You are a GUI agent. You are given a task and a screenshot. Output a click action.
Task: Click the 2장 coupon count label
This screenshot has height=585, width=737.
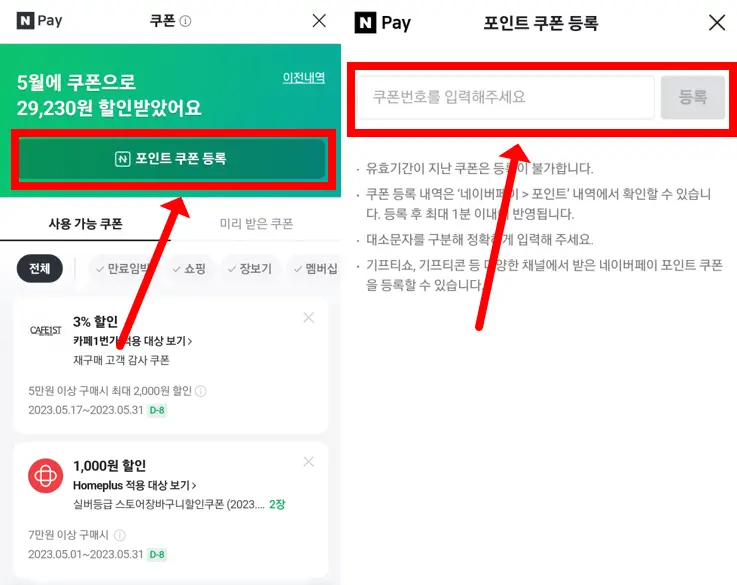pyautogui.click(x=277, y=504)
